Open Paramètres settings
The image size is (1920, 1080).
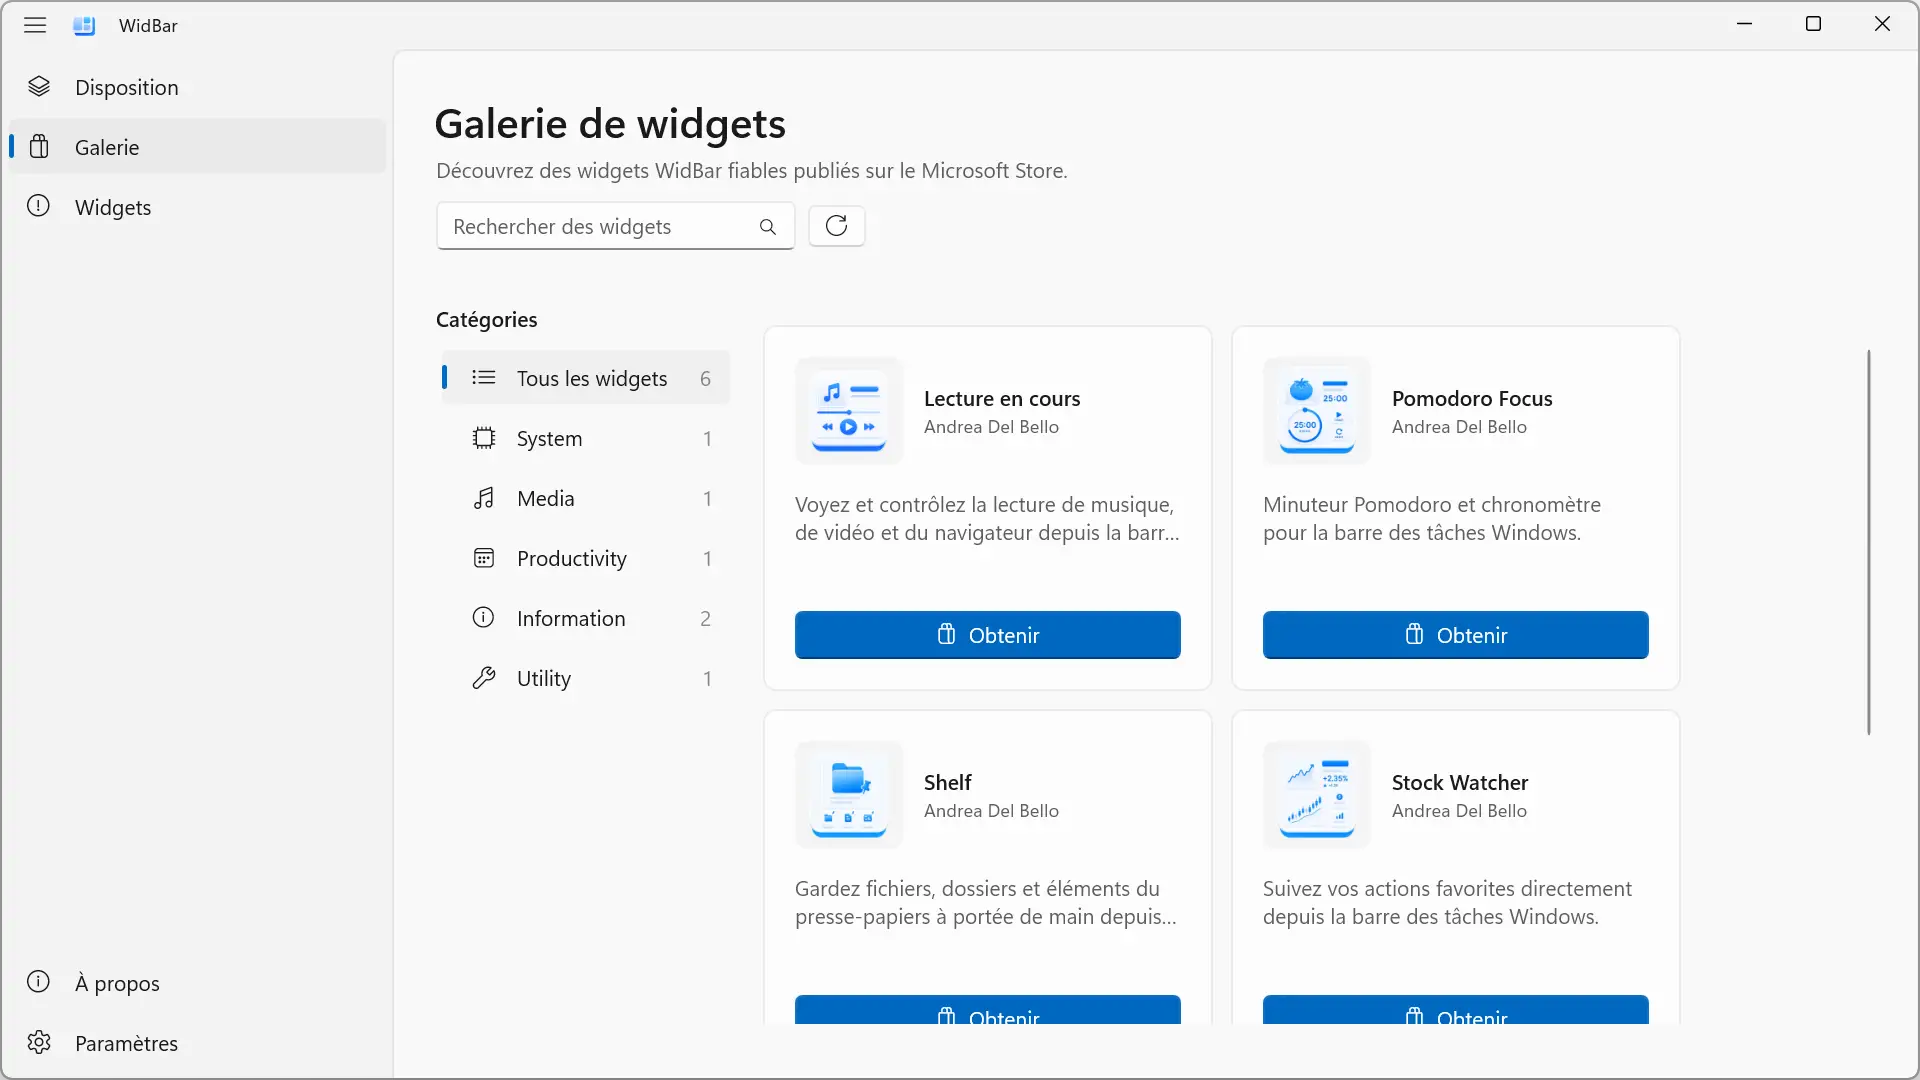pyautogui.click(x=198, y=1043)
